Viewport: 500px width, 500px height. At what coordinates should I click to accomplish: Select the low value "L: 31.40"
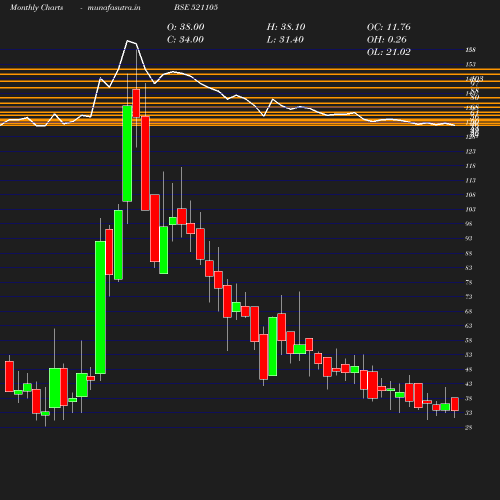tap(285, 39)
